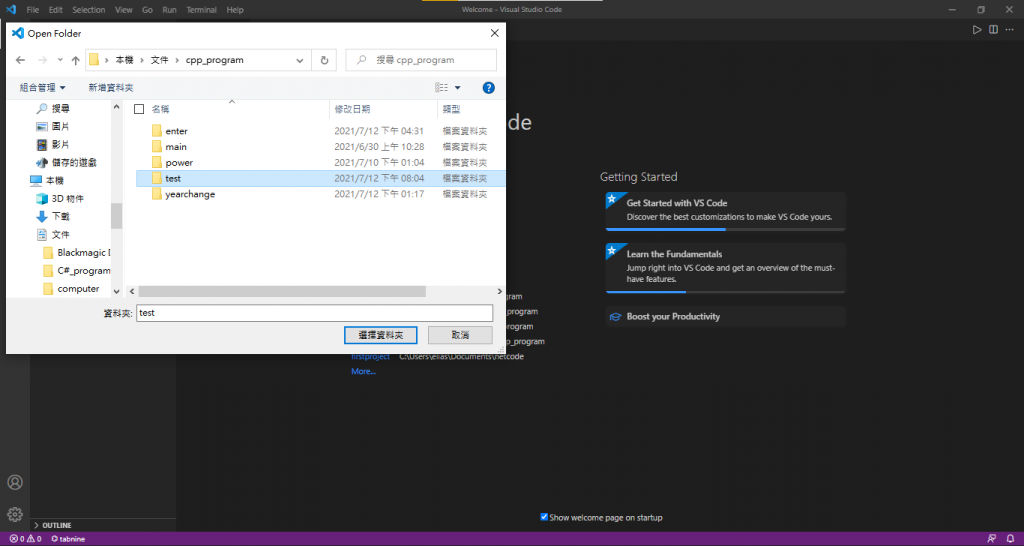Screen dimensions: 1024x546
Task: Click the 新增資料夾 button
Action: (x=111, y=88)
